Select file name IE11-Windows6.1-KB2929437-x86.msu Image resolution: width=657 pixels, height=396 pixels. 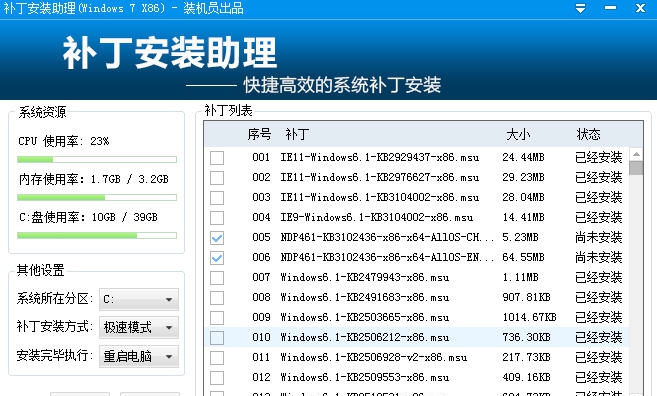coord(380,158)
